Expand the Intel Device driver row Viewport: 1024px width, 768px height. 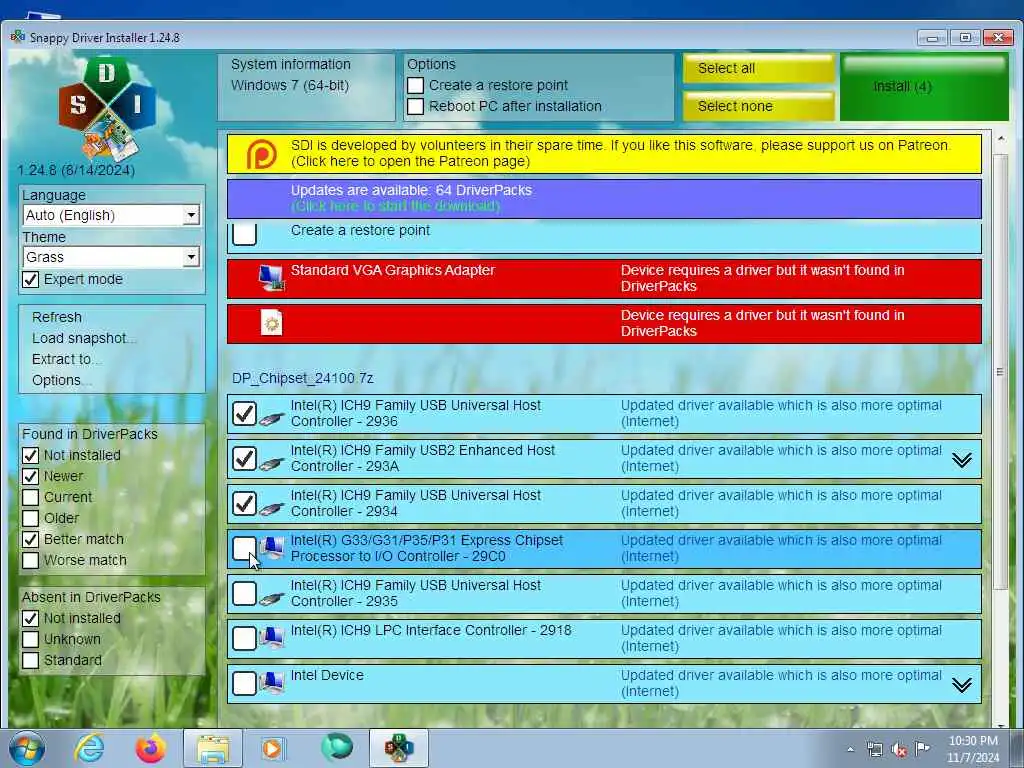pos(961,685)
